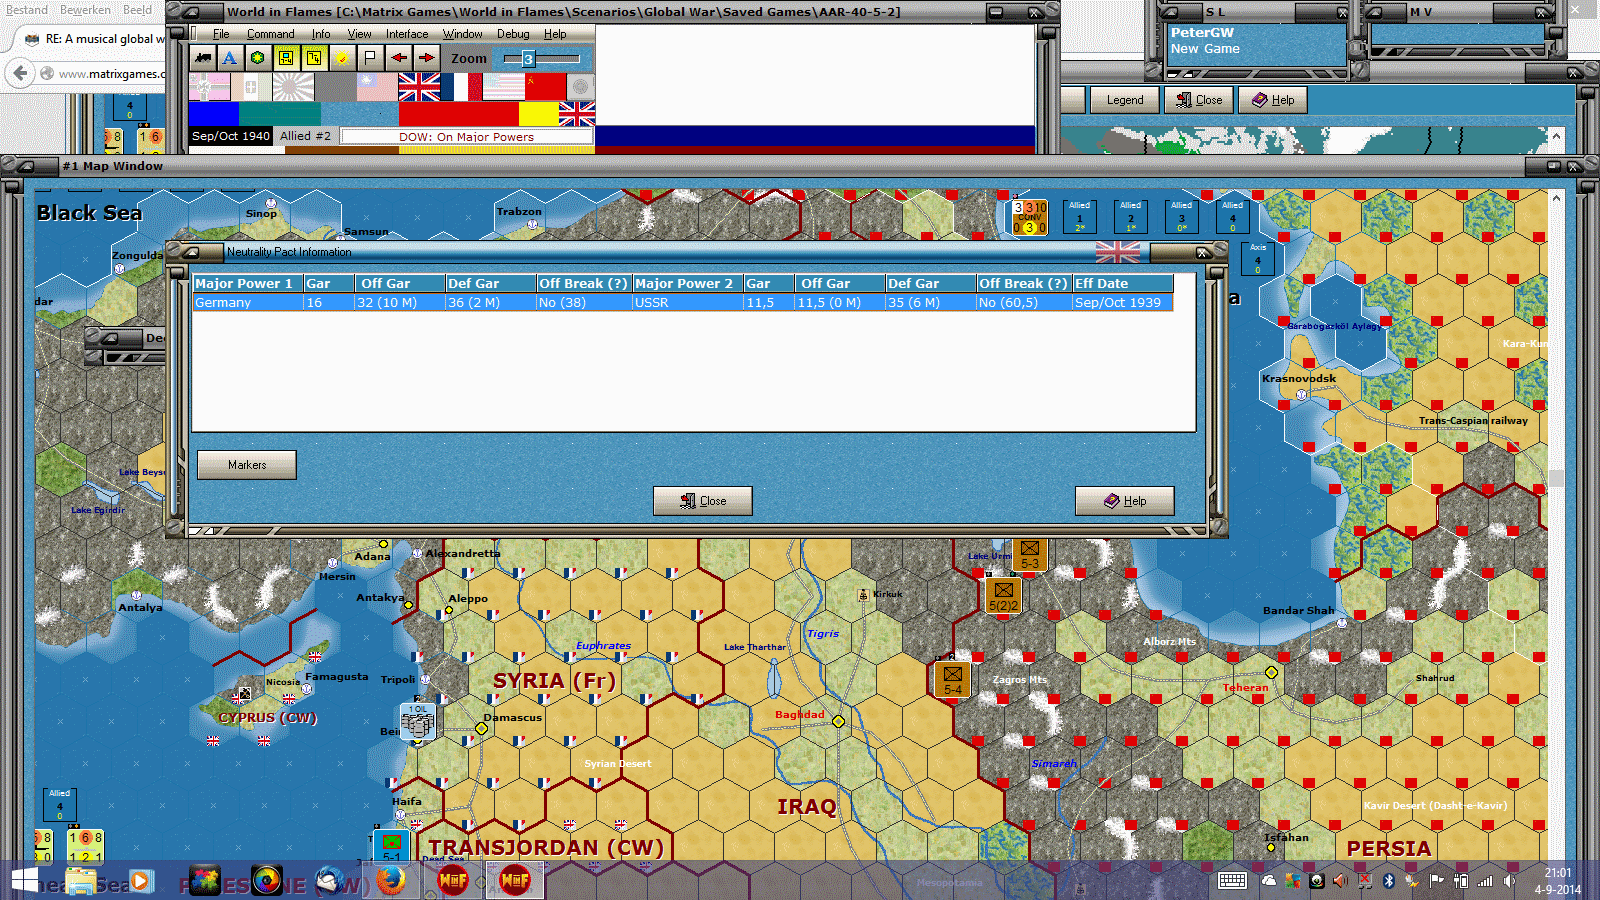This screenshot has width=1600, height=900.
Task: Click Help button in the overview map window
Action: [1273, 100]
